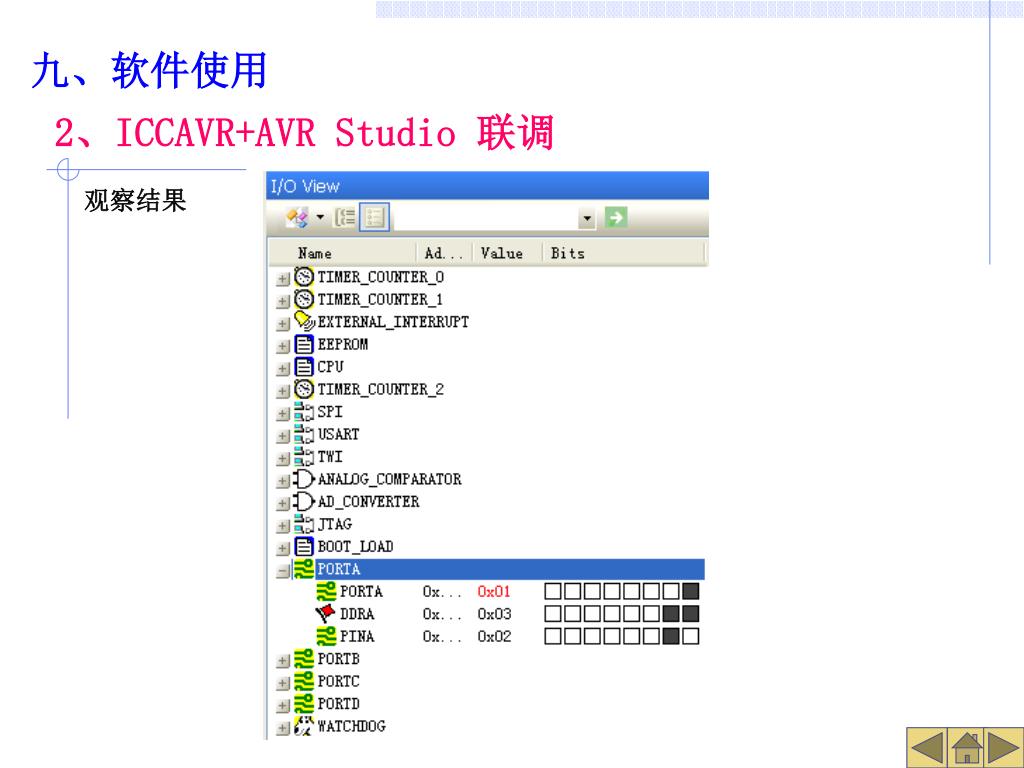
Task: Go to next slide arrow button
Action: click(x=1004, y=748)
